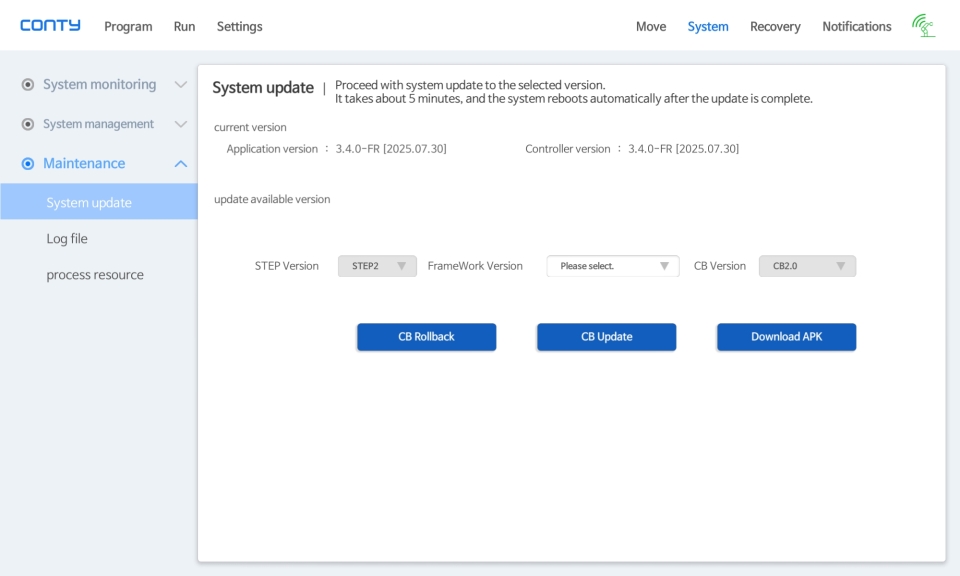
Task: Expand the System monitoring section chevron
Action: (181, 84)
